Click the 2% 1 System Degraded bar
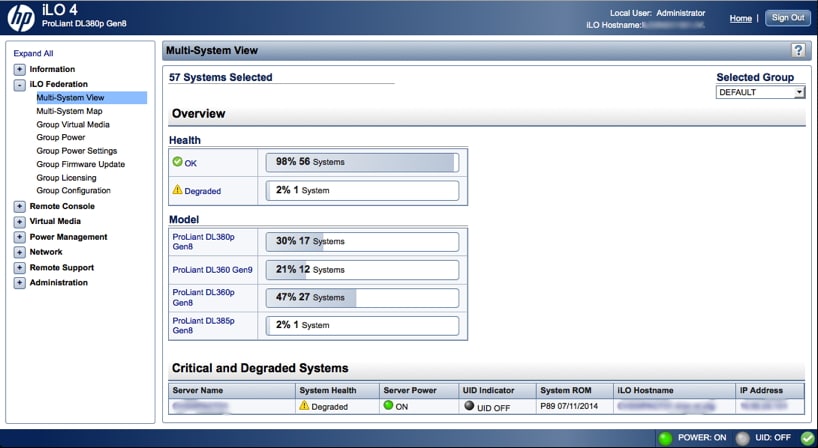The image size is (818, 448). tap(362, 190)
